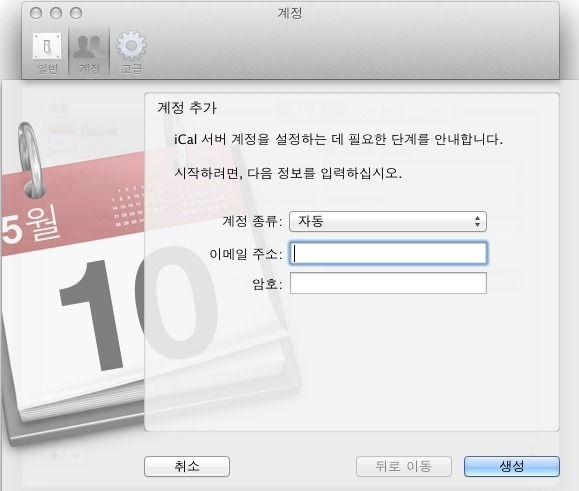Click the 생성 (Create) button
Viewport: 579px width, 491px height.
(511, 466)
